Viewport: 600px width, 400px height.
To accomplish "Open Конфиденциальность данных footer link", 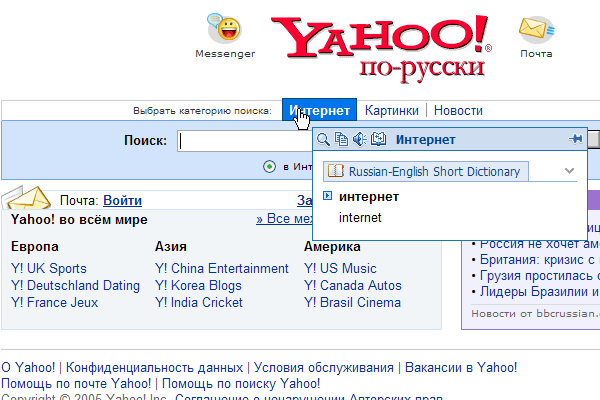I will click(x=154, y=367).
